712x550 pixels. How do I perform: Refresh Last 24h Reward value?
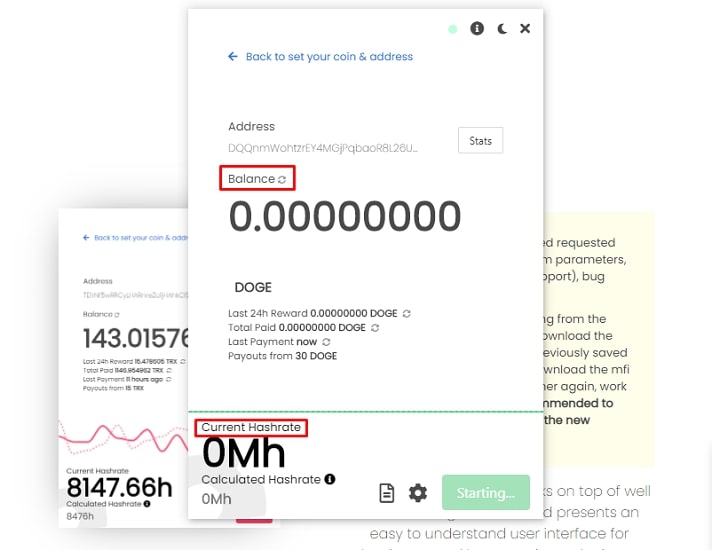406,313
